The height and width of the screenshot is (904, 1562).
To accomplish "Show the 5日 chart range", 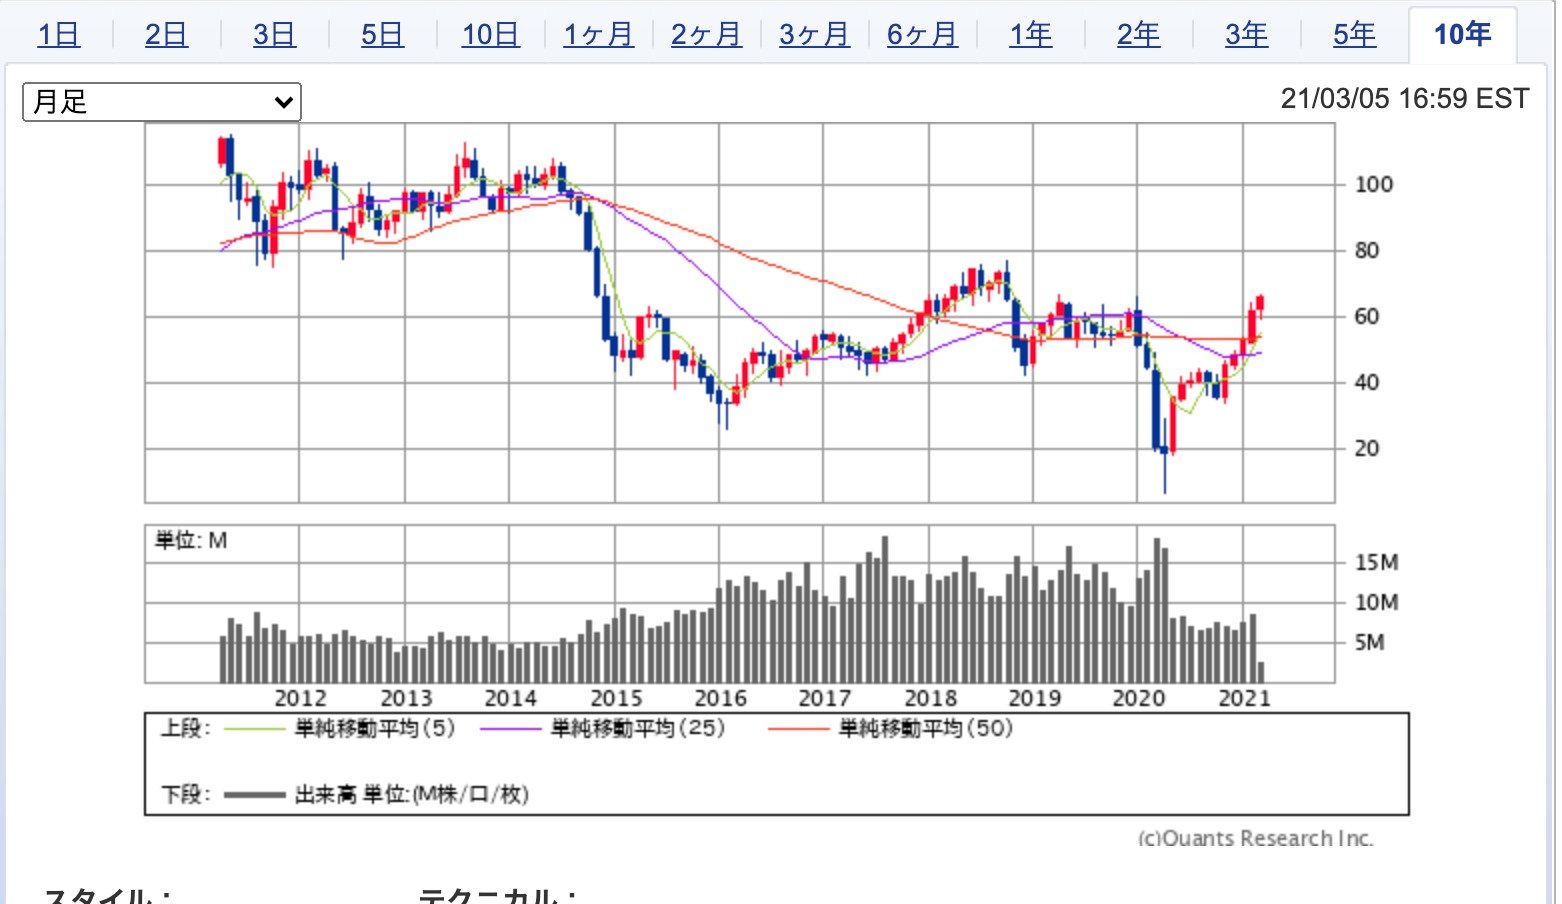I will [382, 35].
